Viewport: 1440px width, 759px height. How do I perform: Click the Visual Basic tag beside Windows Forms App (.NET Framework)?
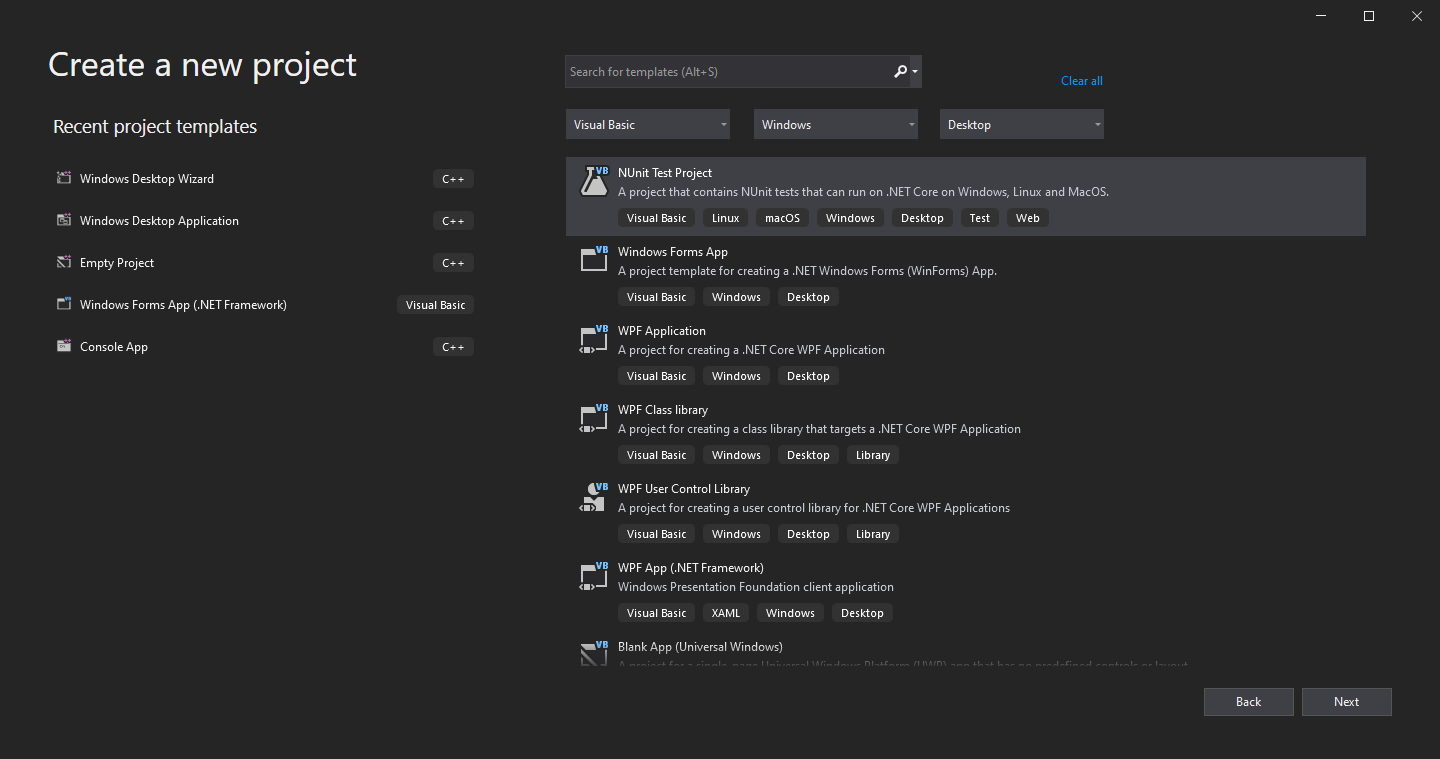(x=436, y=305)
